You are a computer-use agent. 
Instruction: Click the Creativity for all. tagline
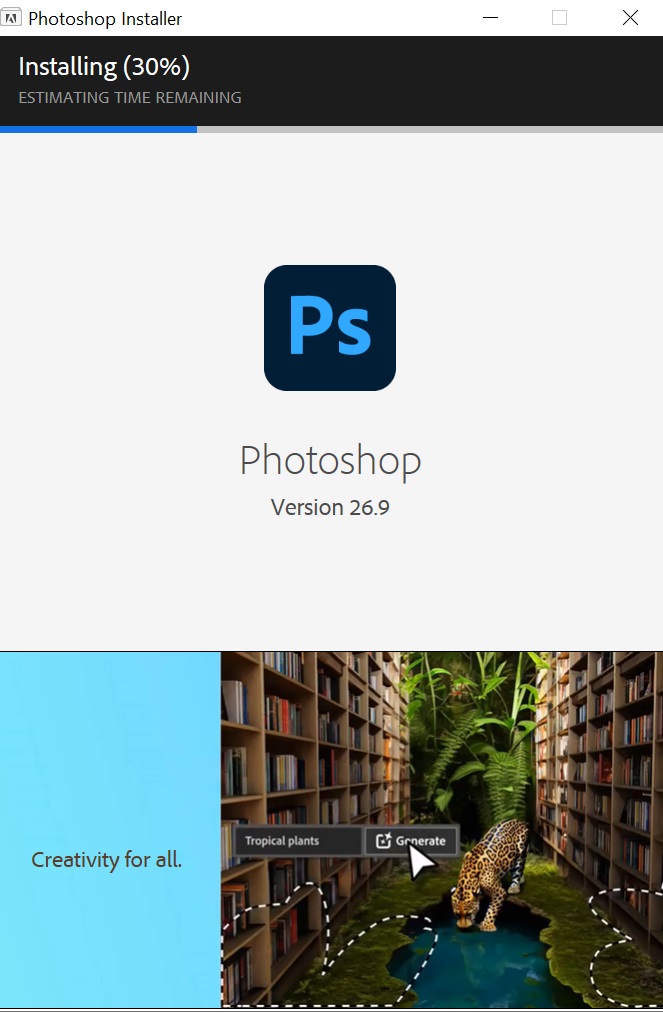click(x=107, y=860)
